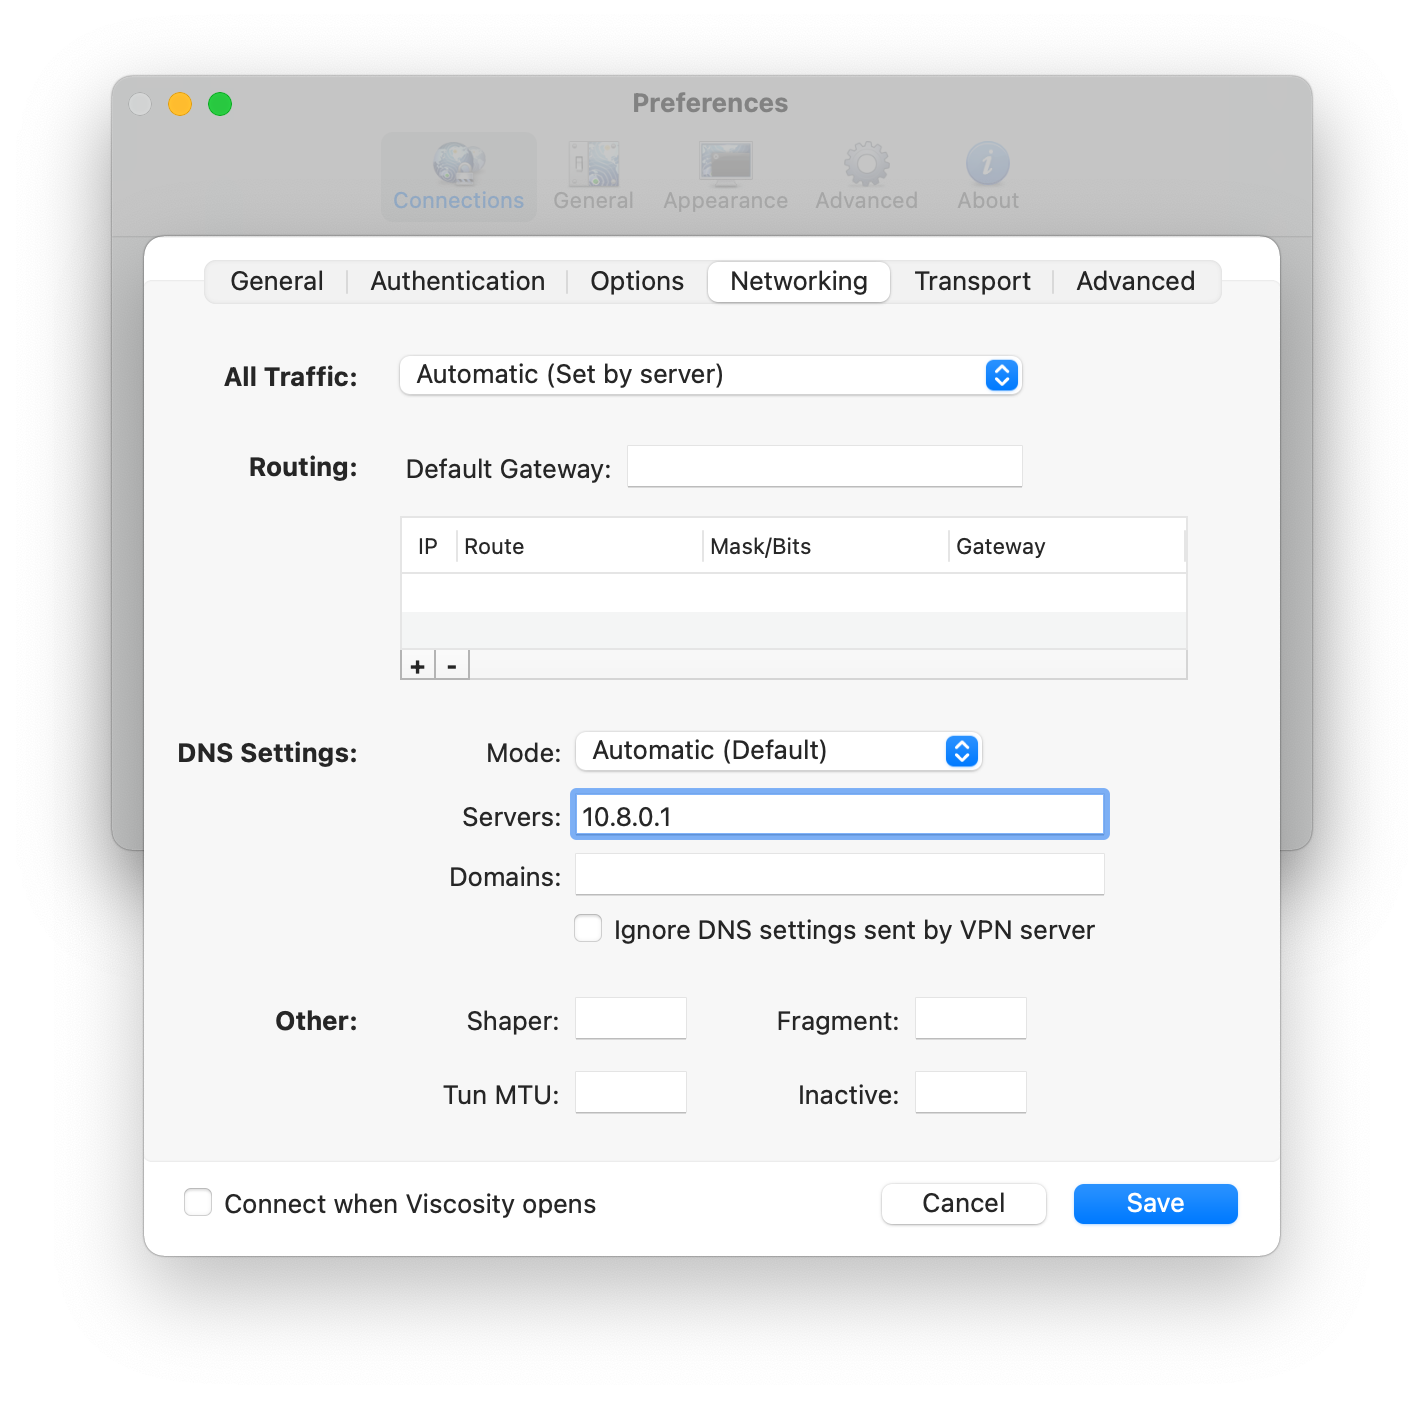Viewport: 1424px width, 1404px height.
Task: Open the All Traffic dropdown
Action: pyautogui.click(x=710, y=375)
